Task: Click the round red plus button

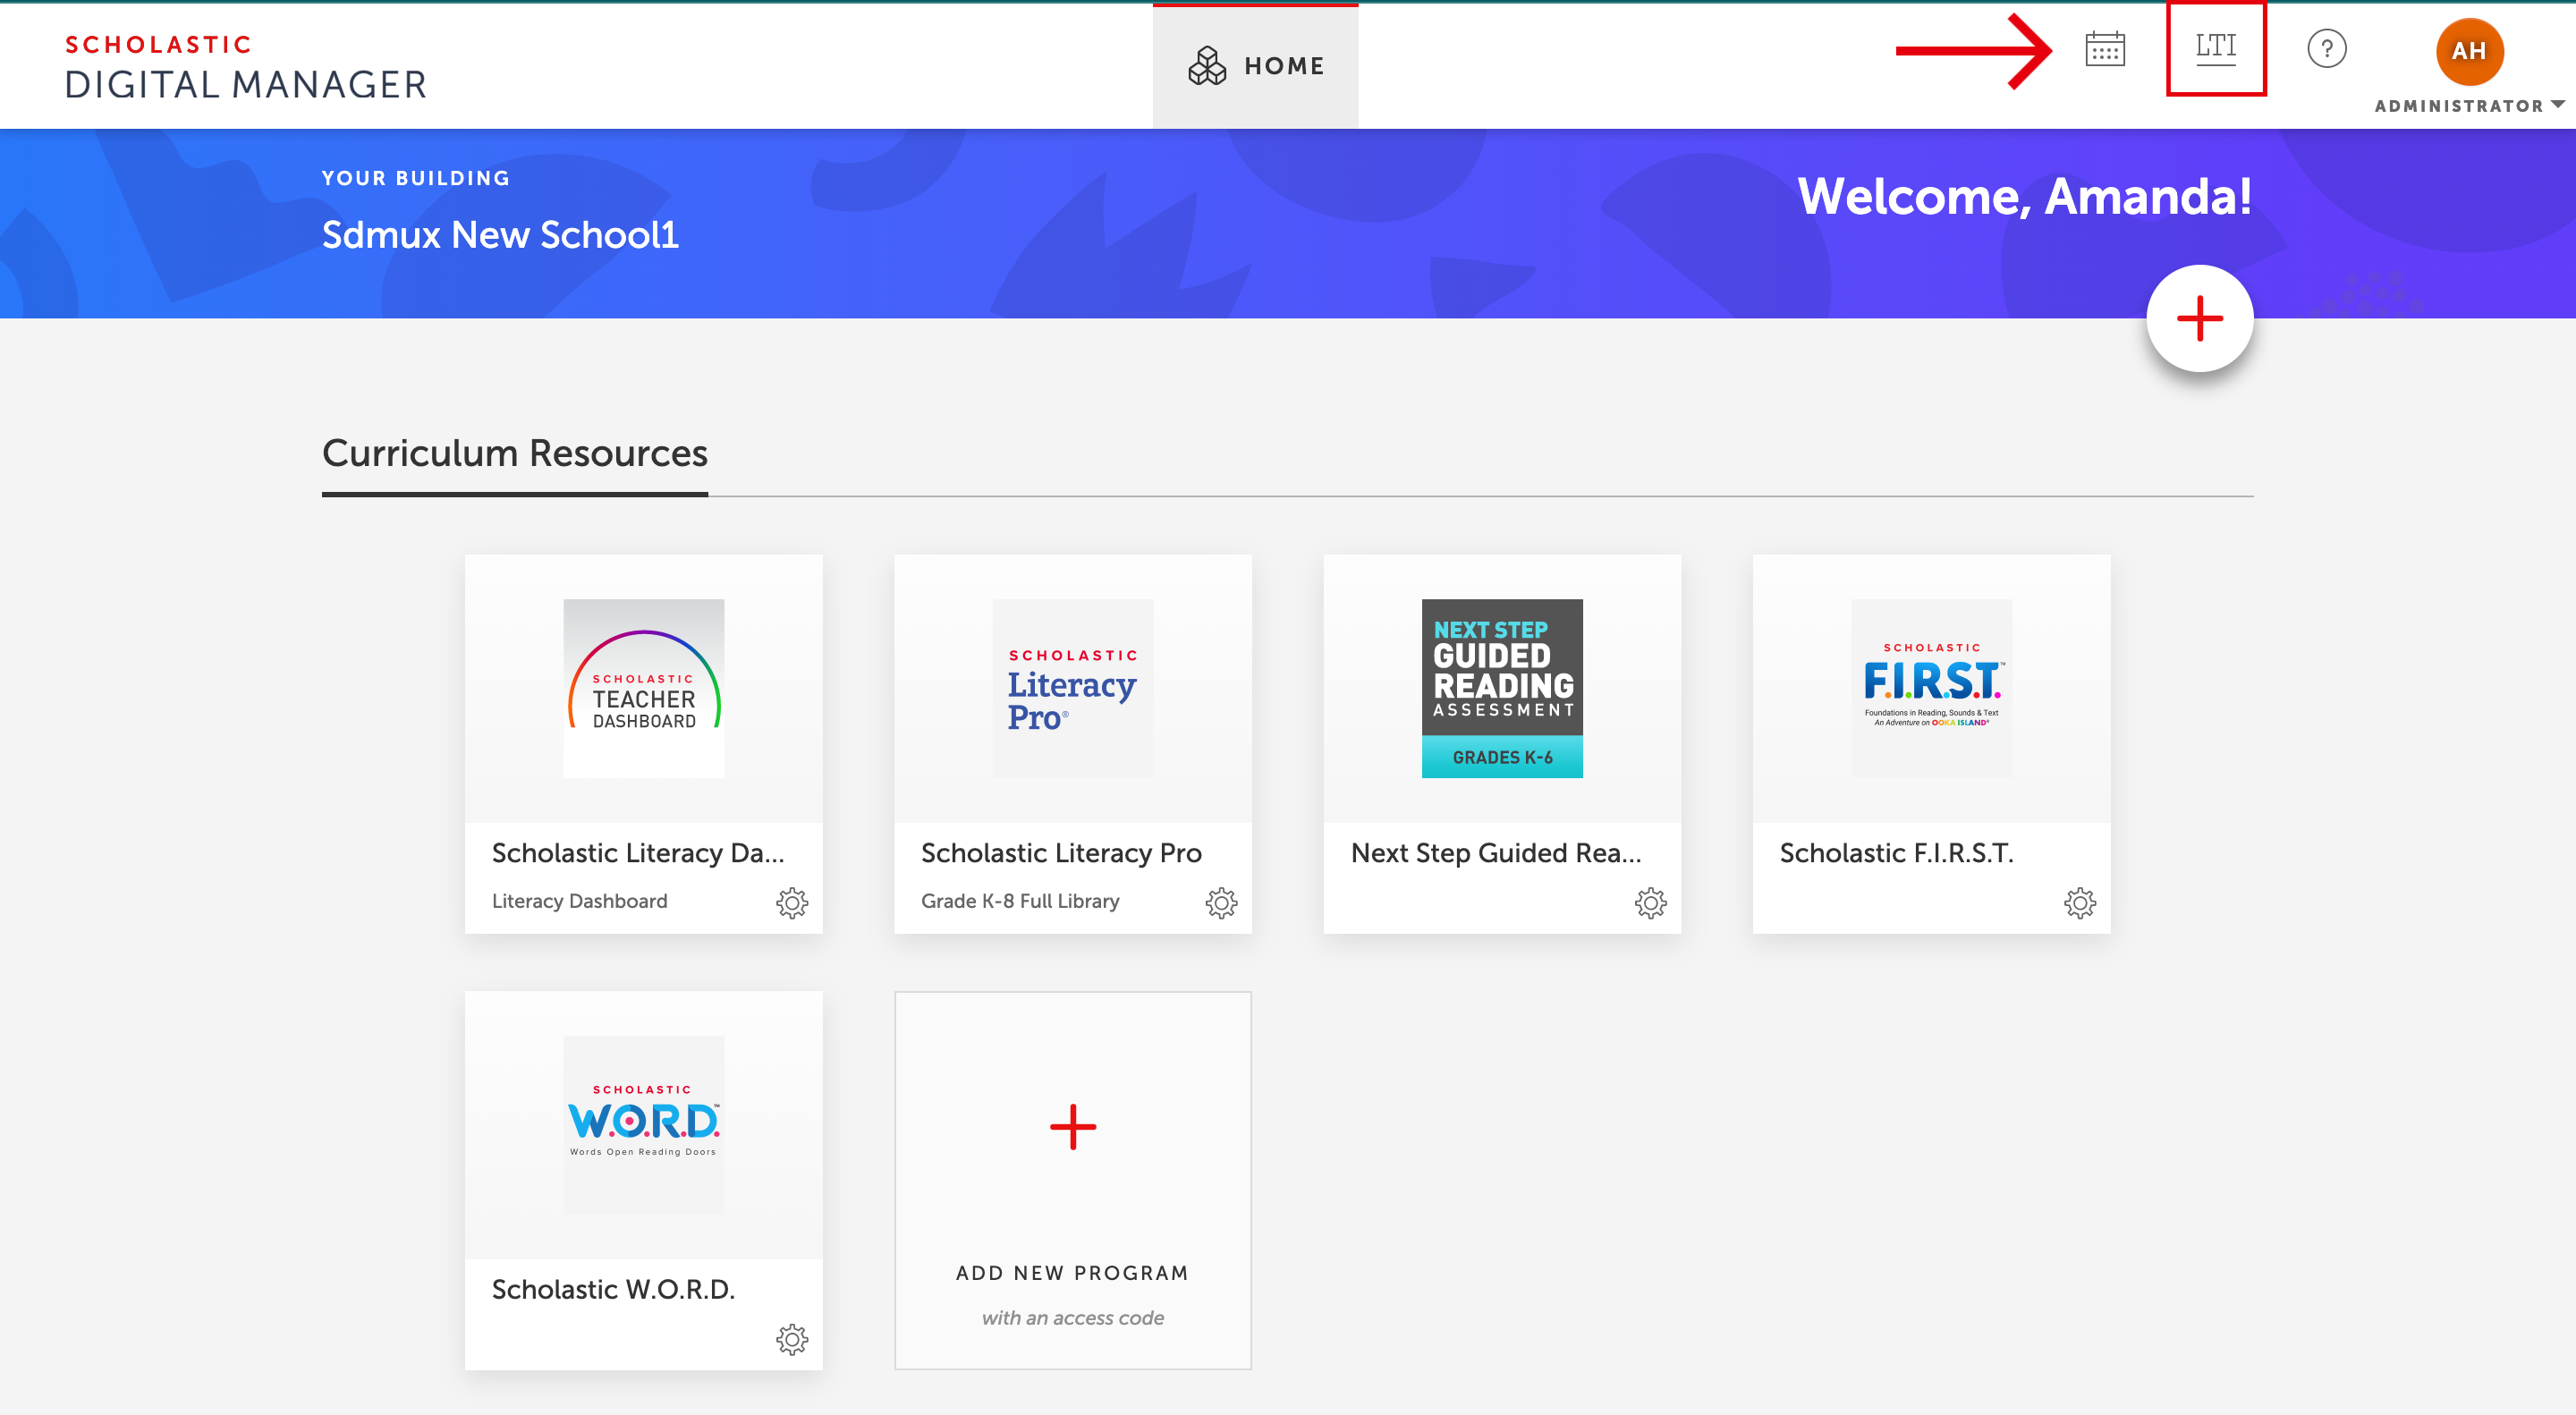Action: [2199, 319]
